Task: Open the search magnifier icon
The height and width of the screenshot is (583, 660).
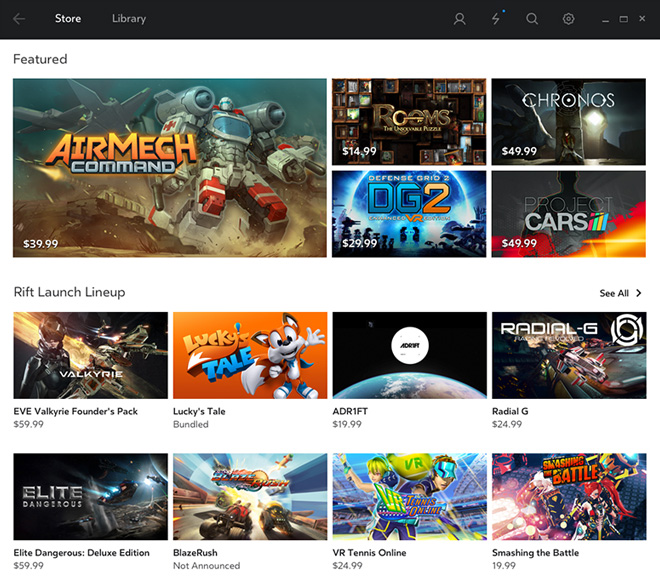Action: point(532,19)
